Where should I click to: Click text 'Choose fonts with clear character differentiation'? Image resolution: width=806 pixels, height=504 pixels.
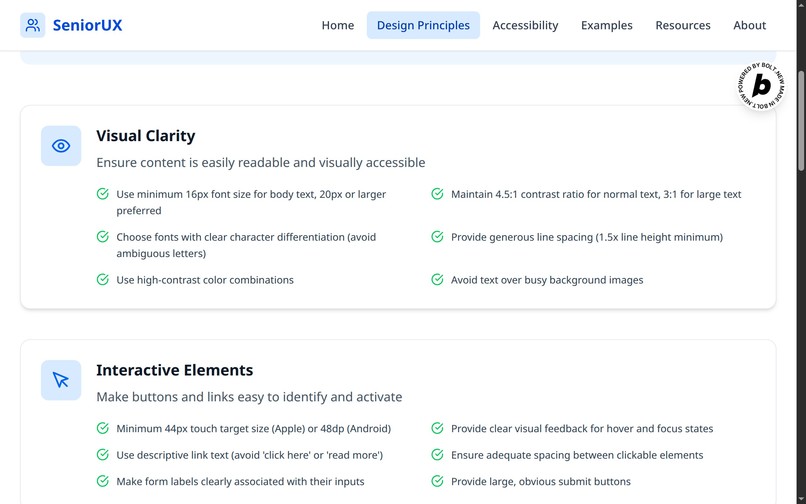click(246, 245)
